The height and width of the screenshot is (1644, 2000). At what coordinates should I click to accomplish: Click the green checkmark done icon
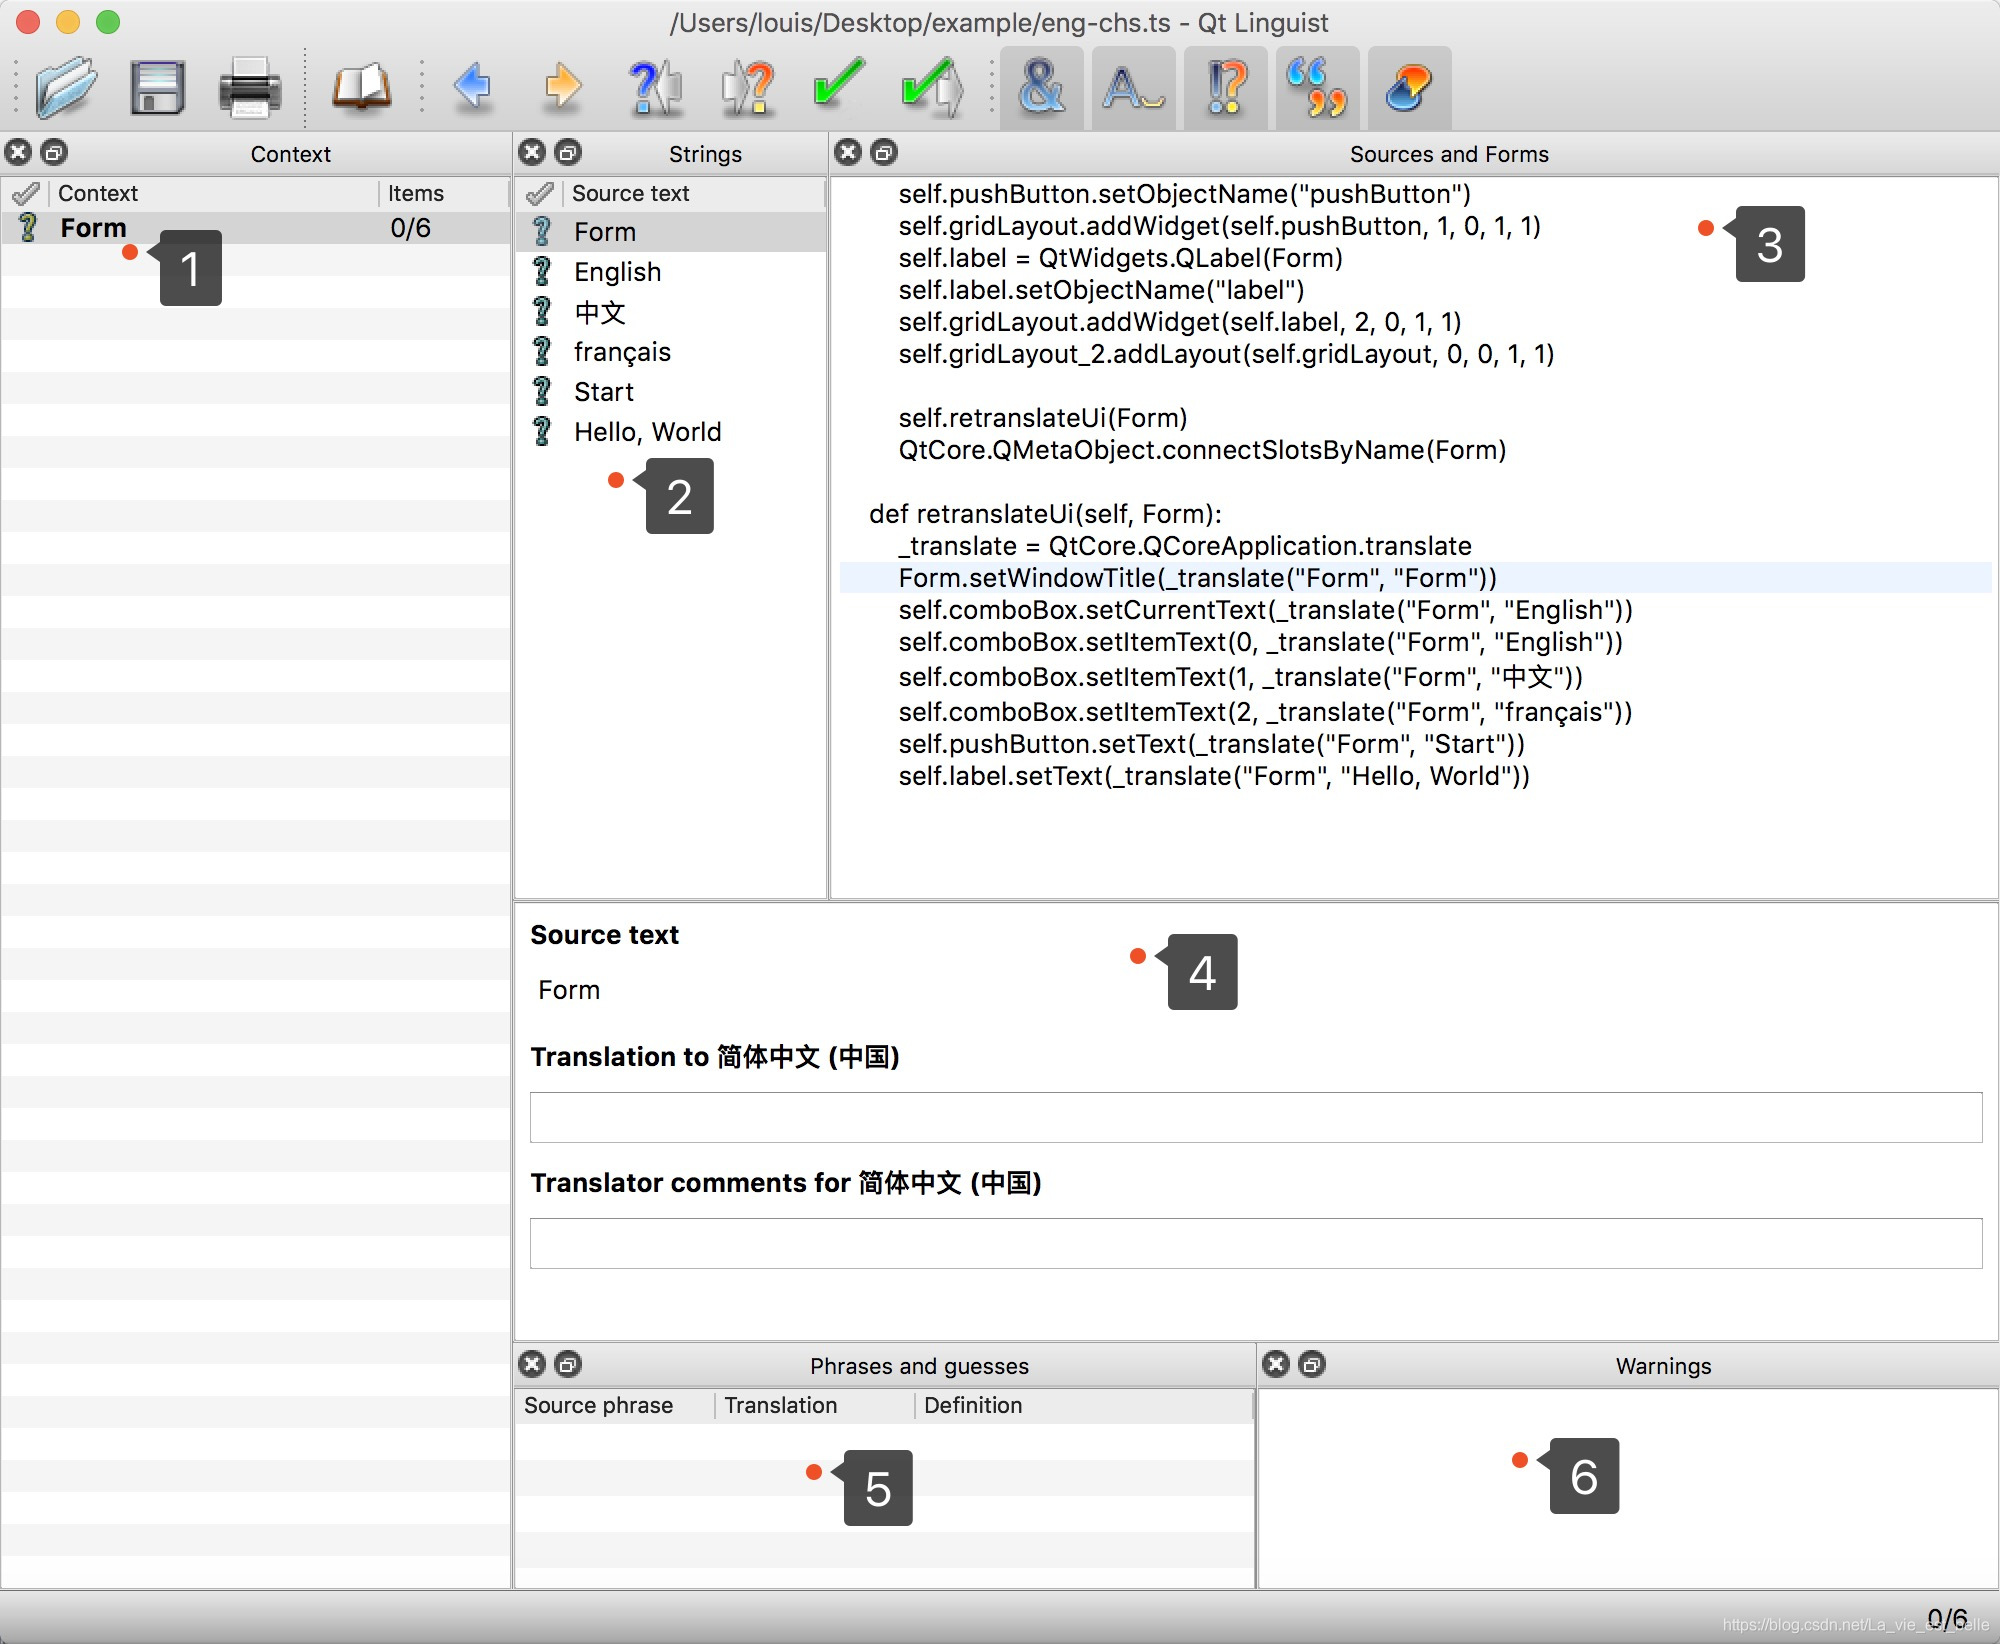click(x=838, y=87)
